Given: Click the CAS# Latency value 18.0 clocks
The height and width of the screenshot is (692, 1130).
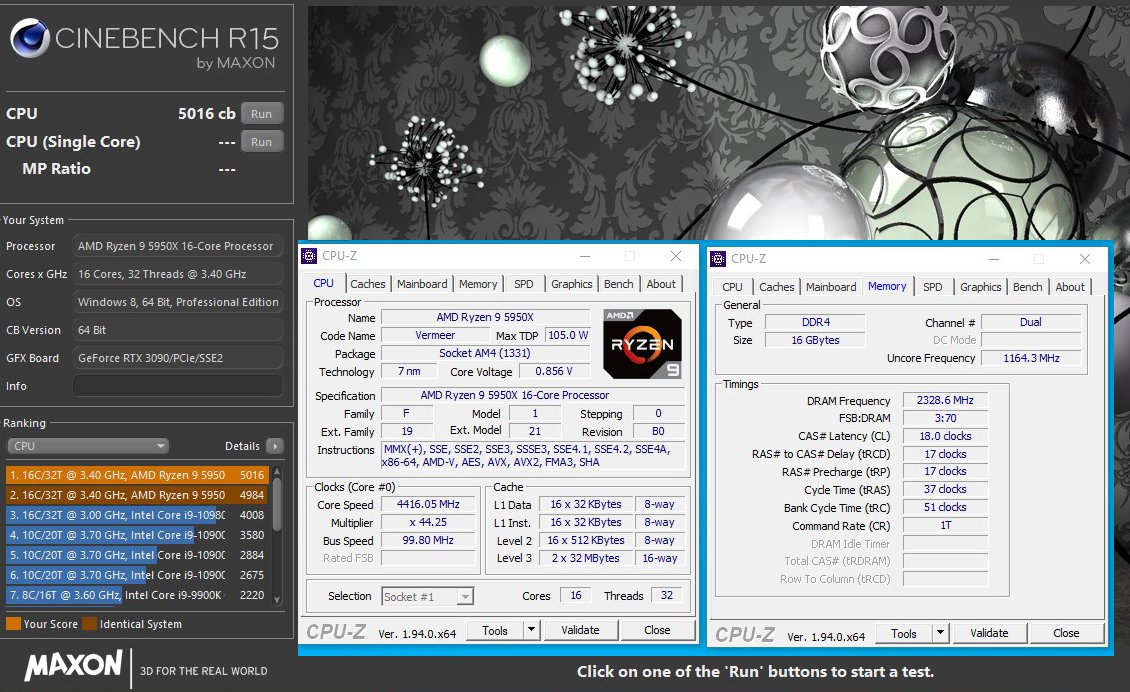Looking at the screenshot, I should click(x=945, y=436).
